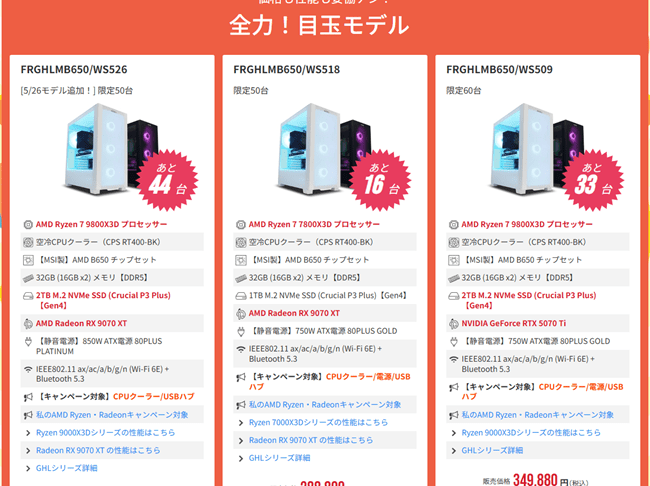Click the WS526 2TB NVMe SSD drive icon
This screenshot has width=650, height=486.
(28, 296)
